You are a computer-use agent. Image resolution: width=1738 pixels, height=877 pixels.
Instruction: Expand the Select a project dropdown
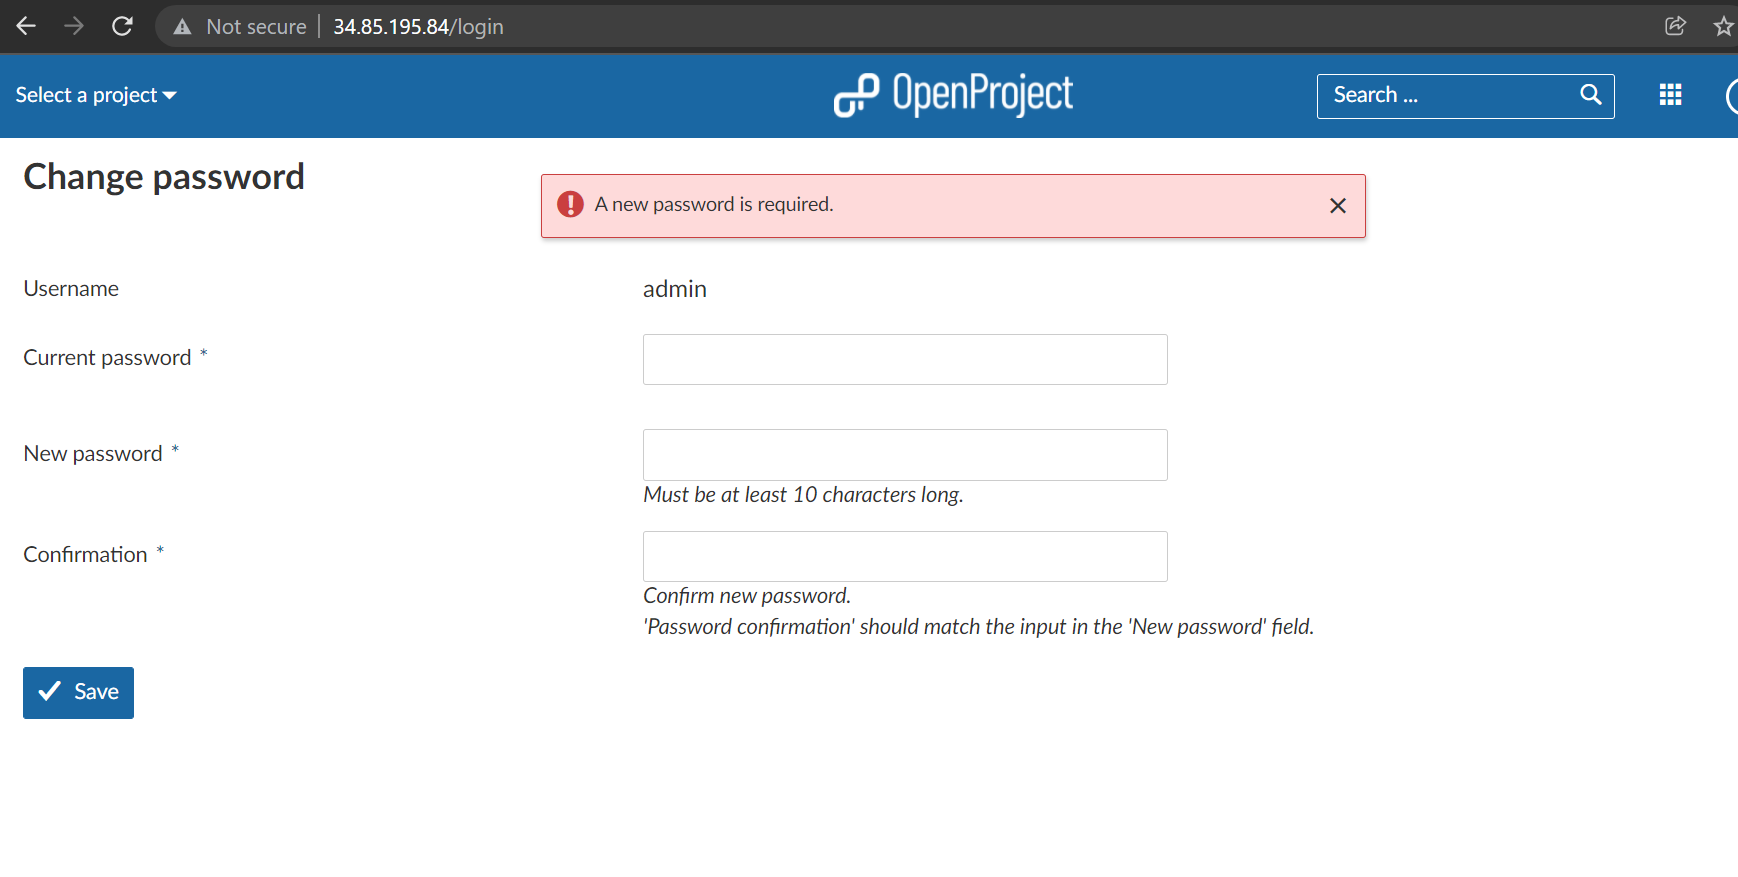pyautogui.click(x=96, y=95)
